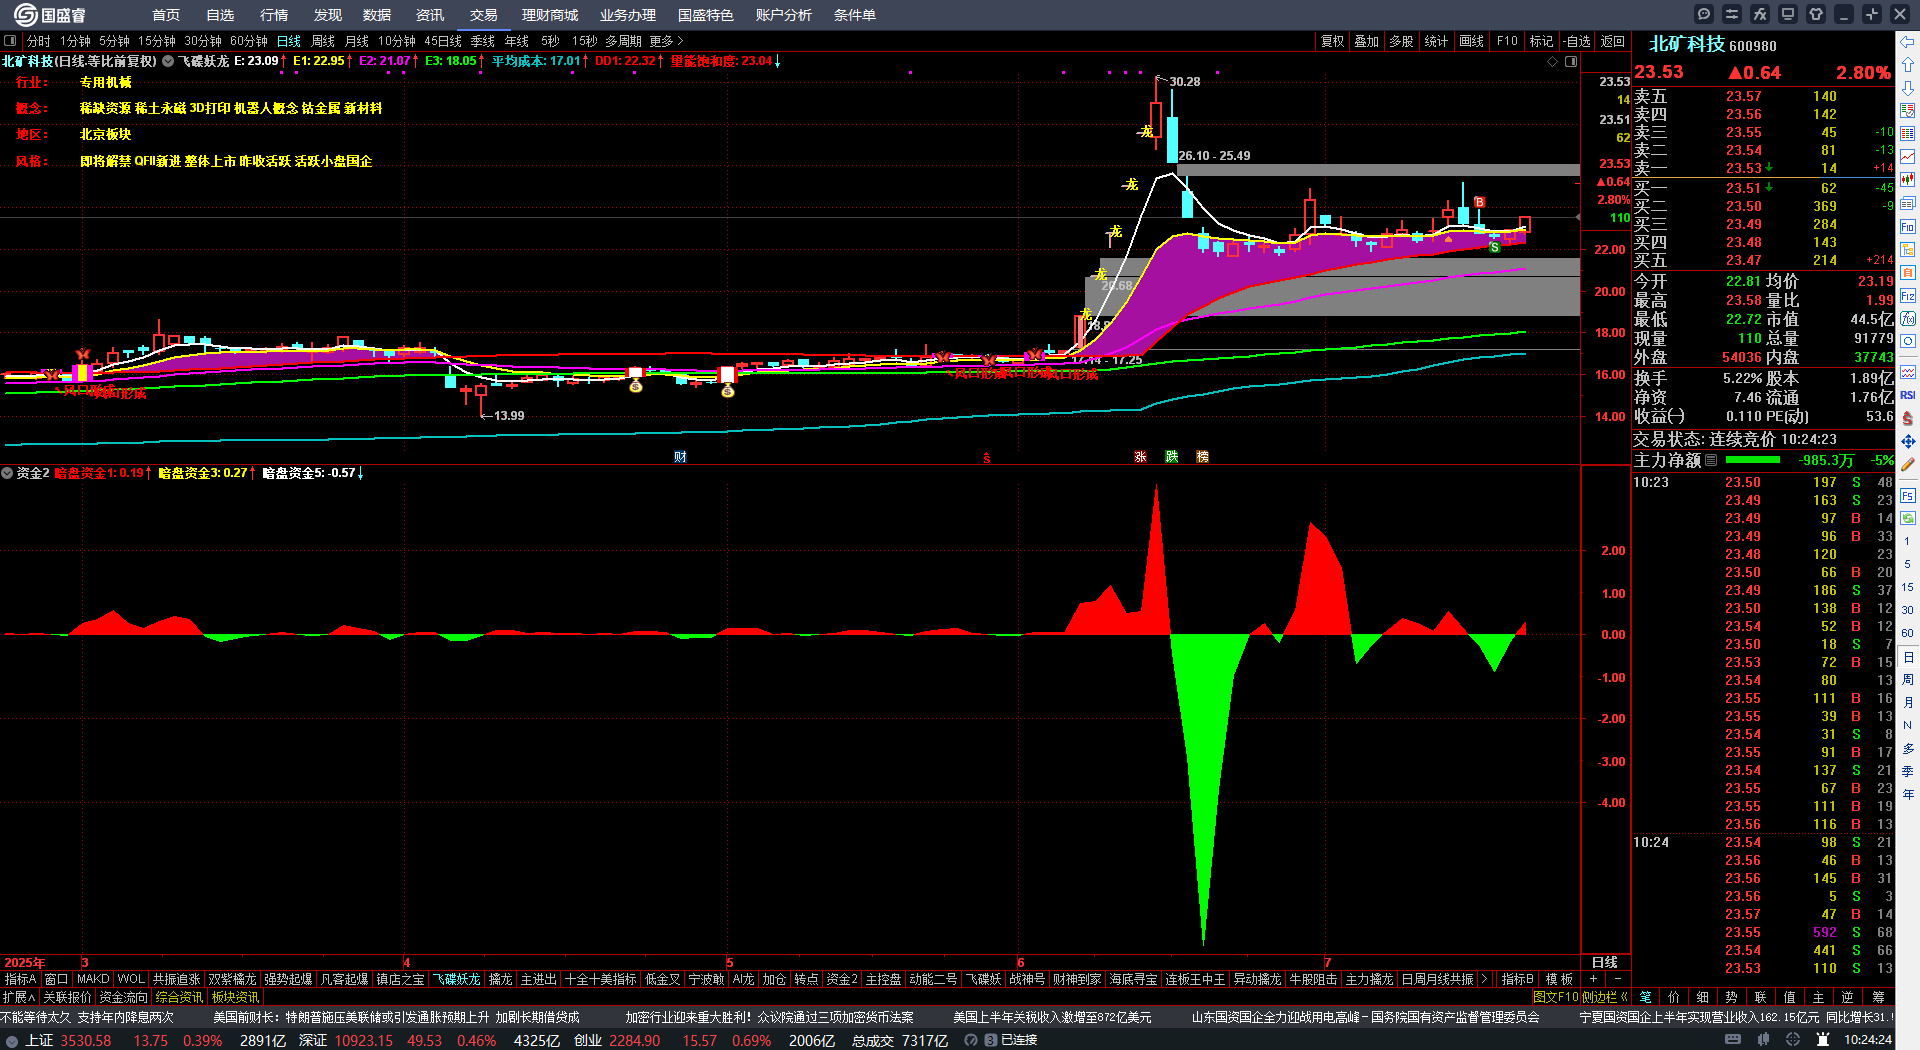Zoom in chart with the + button

click(x=1593, y=979)
